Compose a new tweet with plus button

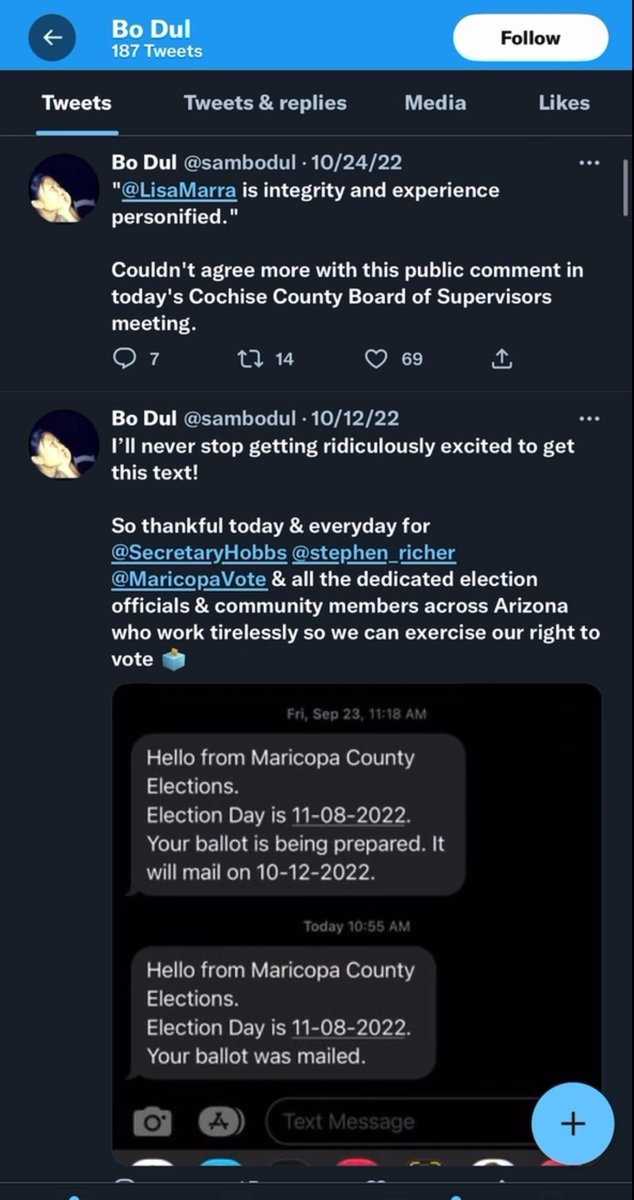pos(572,1124)
